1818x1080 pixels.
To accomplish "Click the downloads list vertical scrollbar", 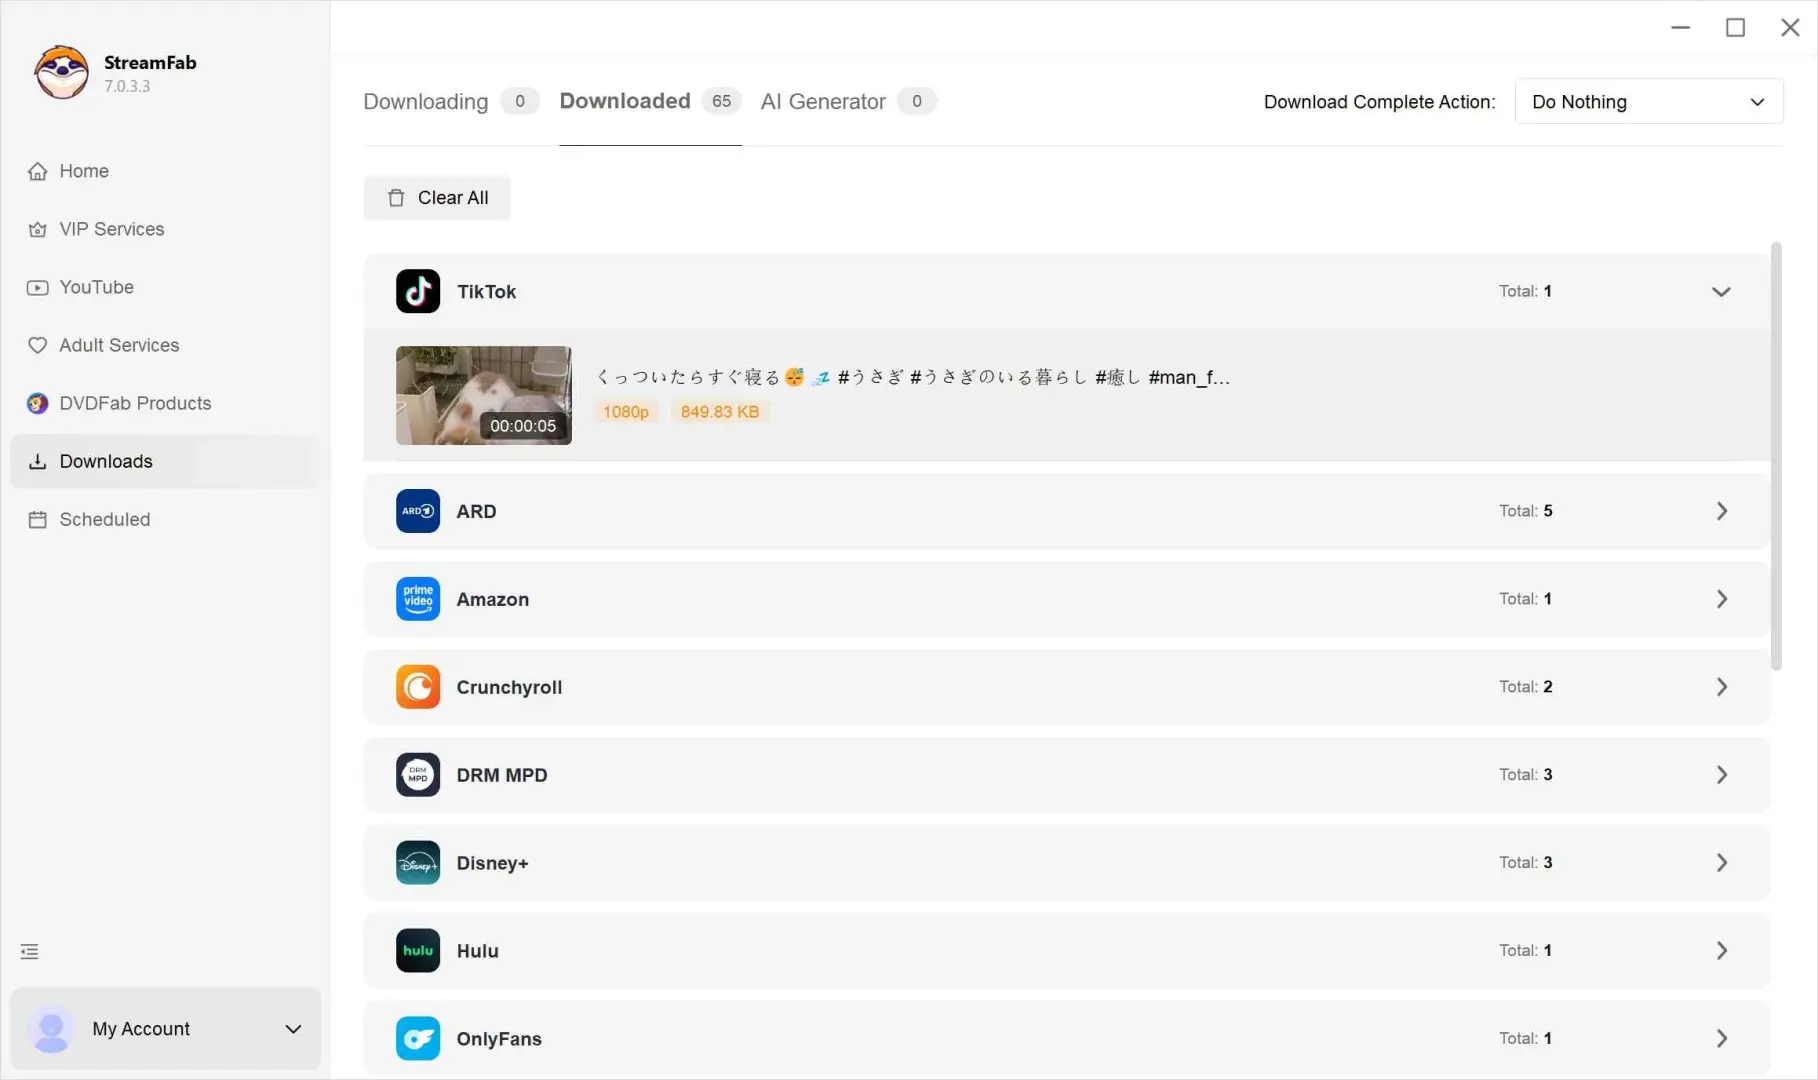I will click(x=1776, y=456).
